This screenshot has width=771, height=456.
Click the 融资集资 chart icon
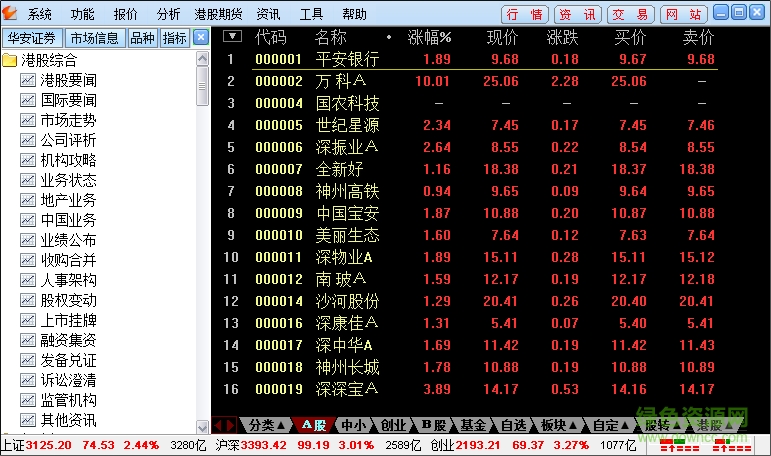click(28, 340)
